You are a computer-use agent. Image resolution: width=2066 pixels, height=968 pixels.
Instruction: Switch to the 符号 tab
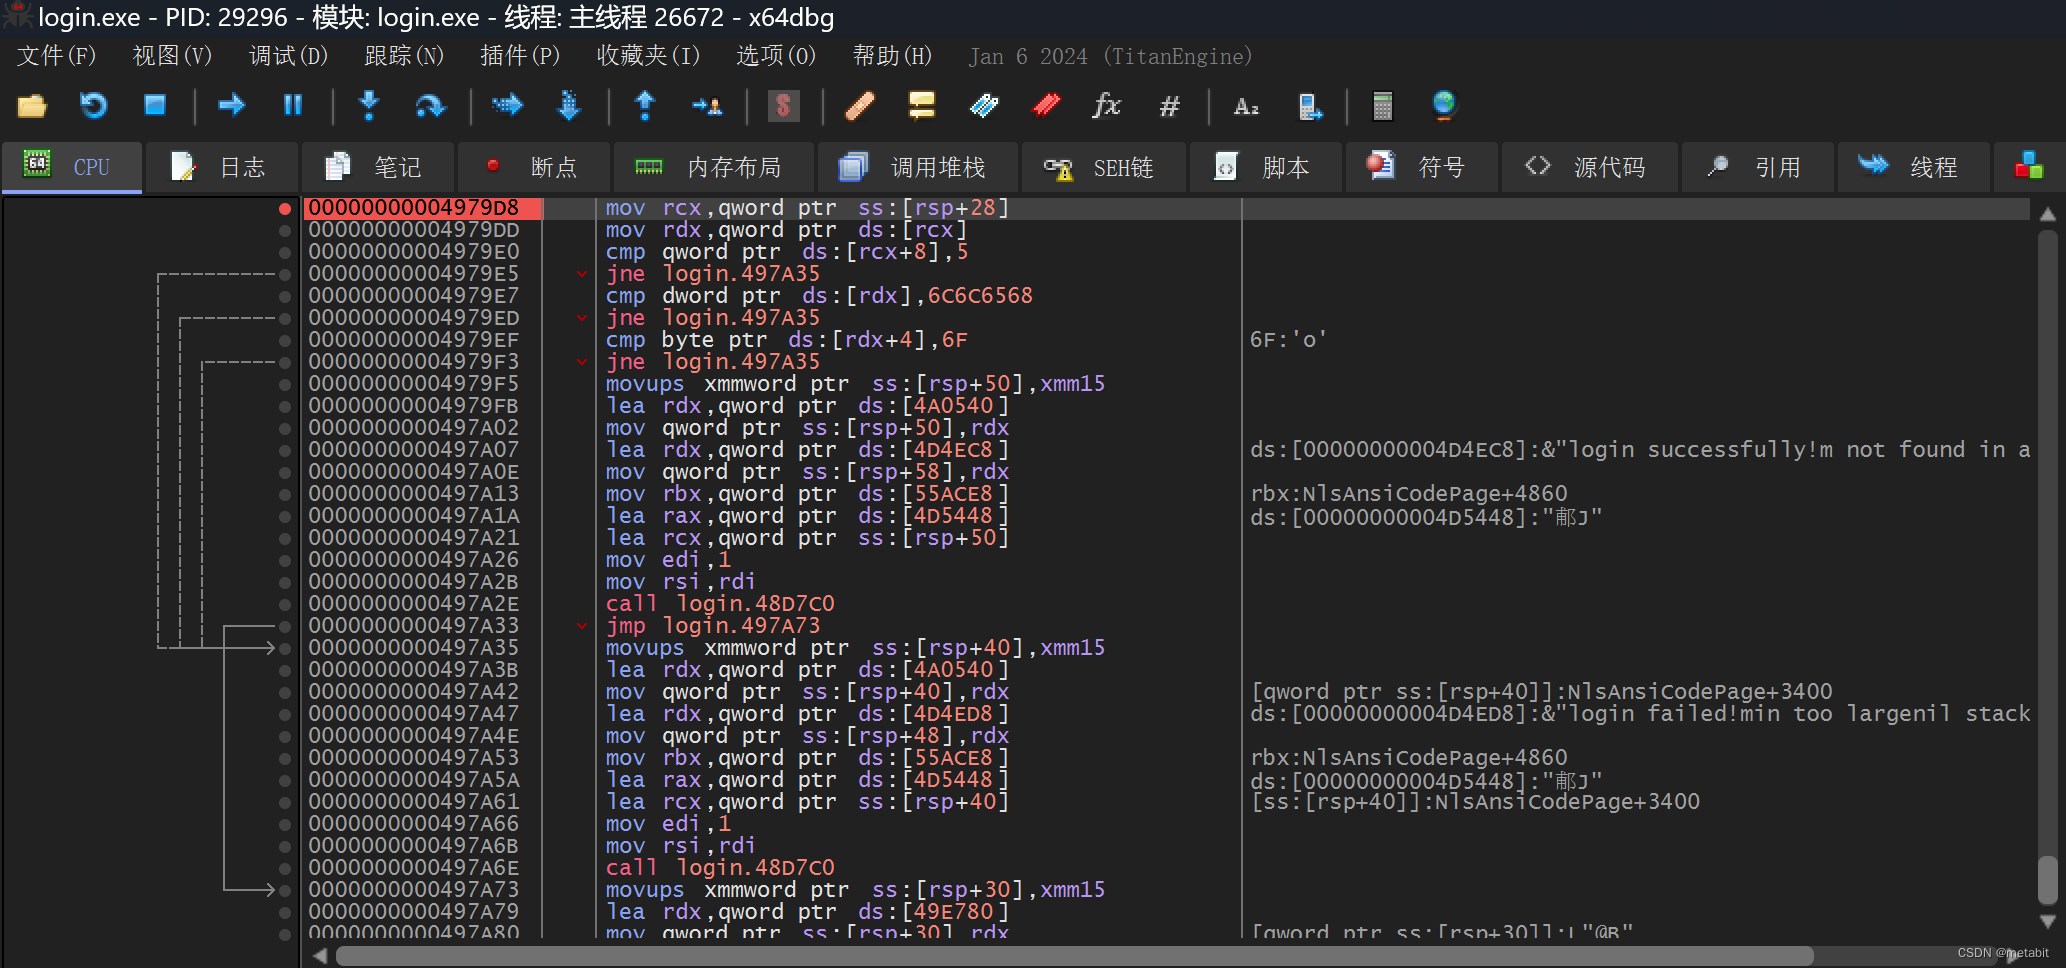pyautogui.click(x=1422, y=167)
